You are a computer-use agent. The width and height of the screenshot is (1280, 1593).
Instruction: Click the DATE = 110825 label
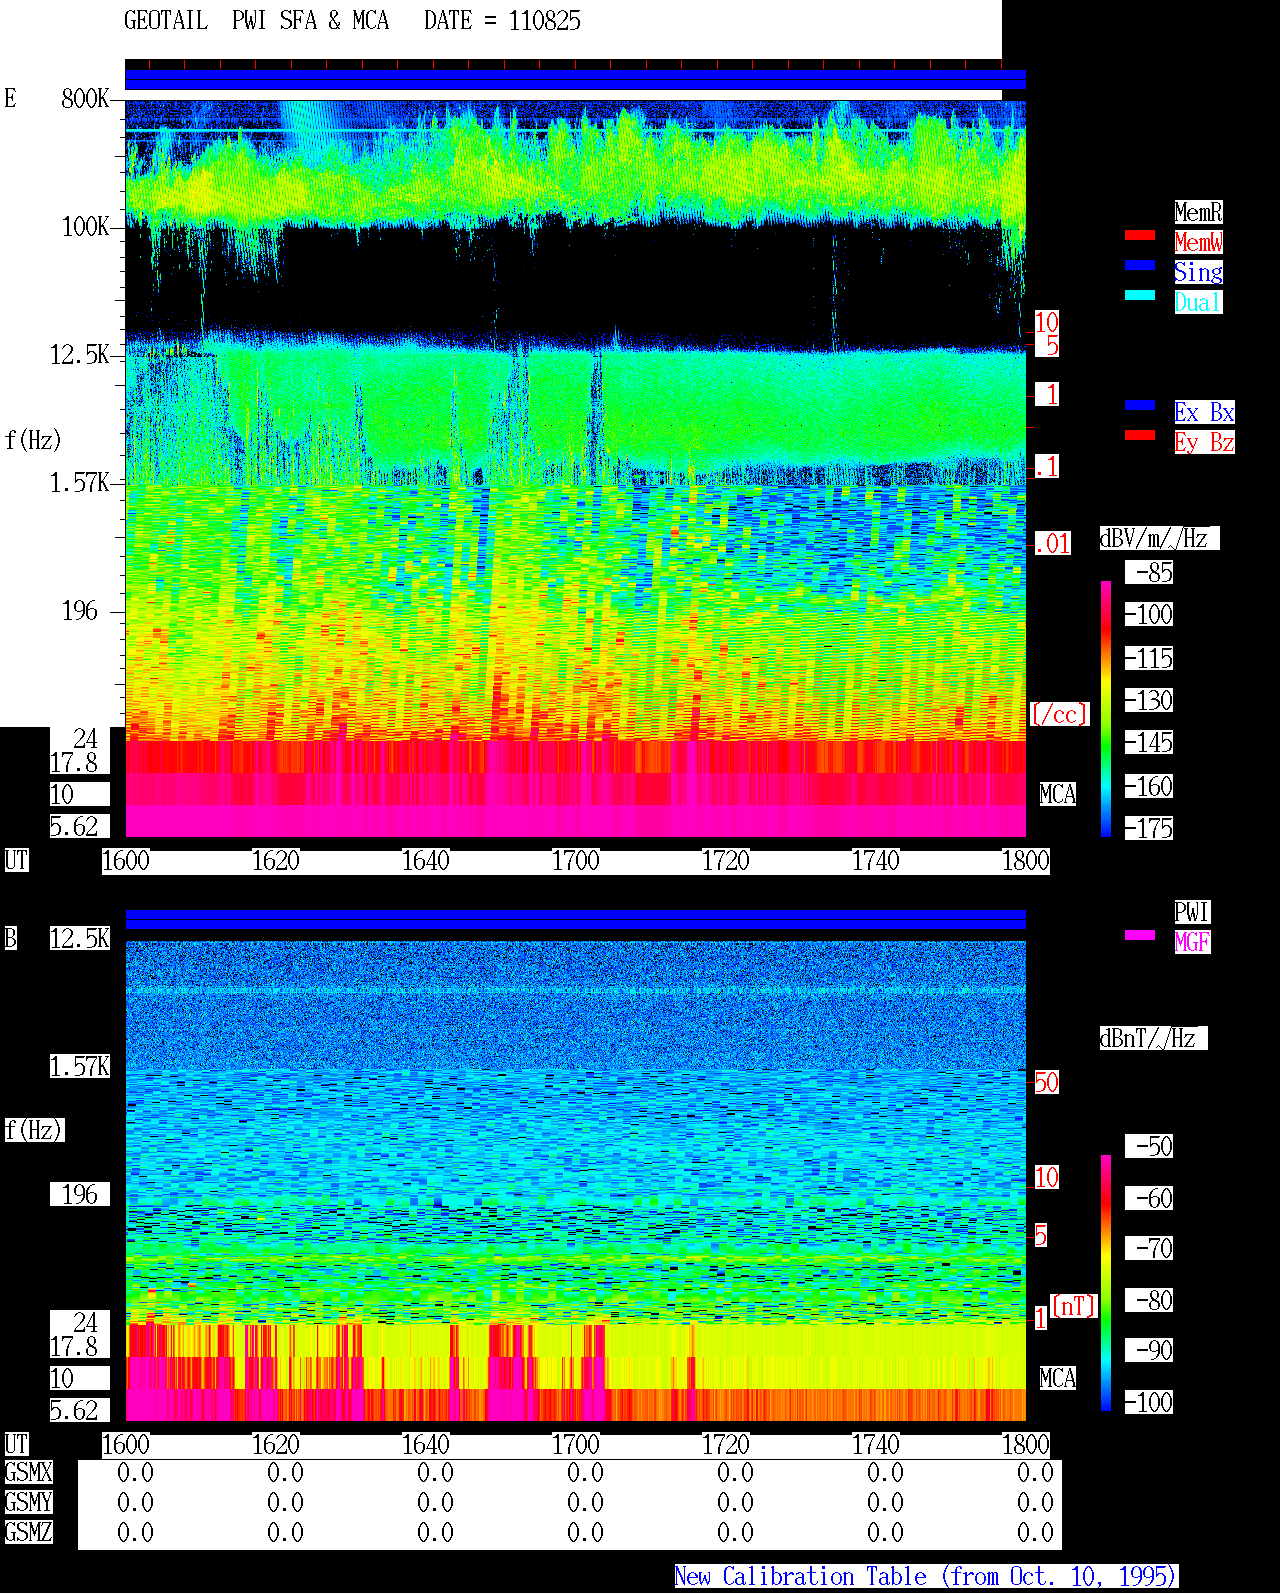coord(502,21)
